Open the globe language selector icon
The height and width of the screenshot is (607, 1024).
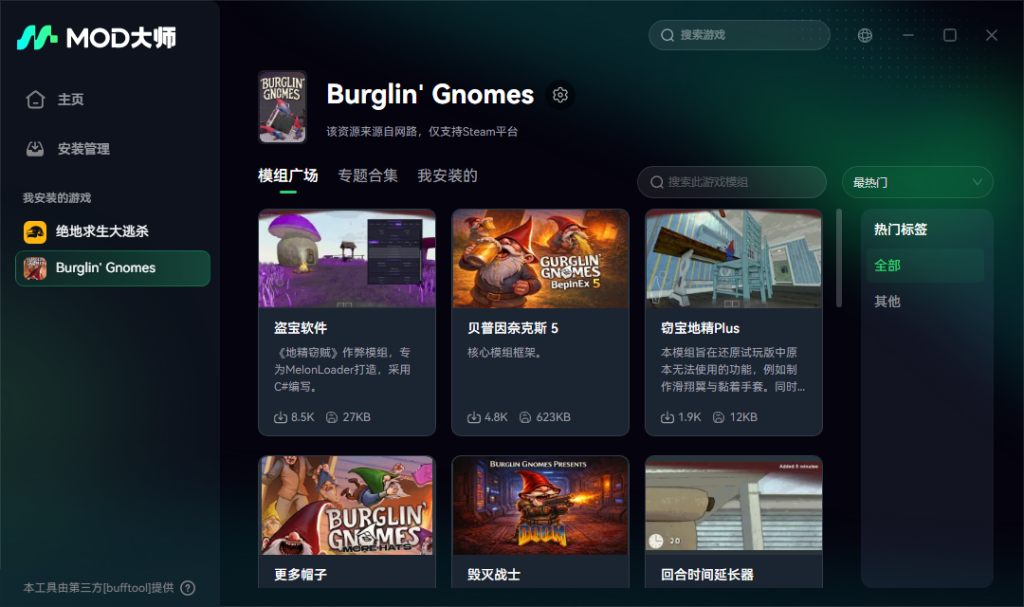tap(865, 35)
